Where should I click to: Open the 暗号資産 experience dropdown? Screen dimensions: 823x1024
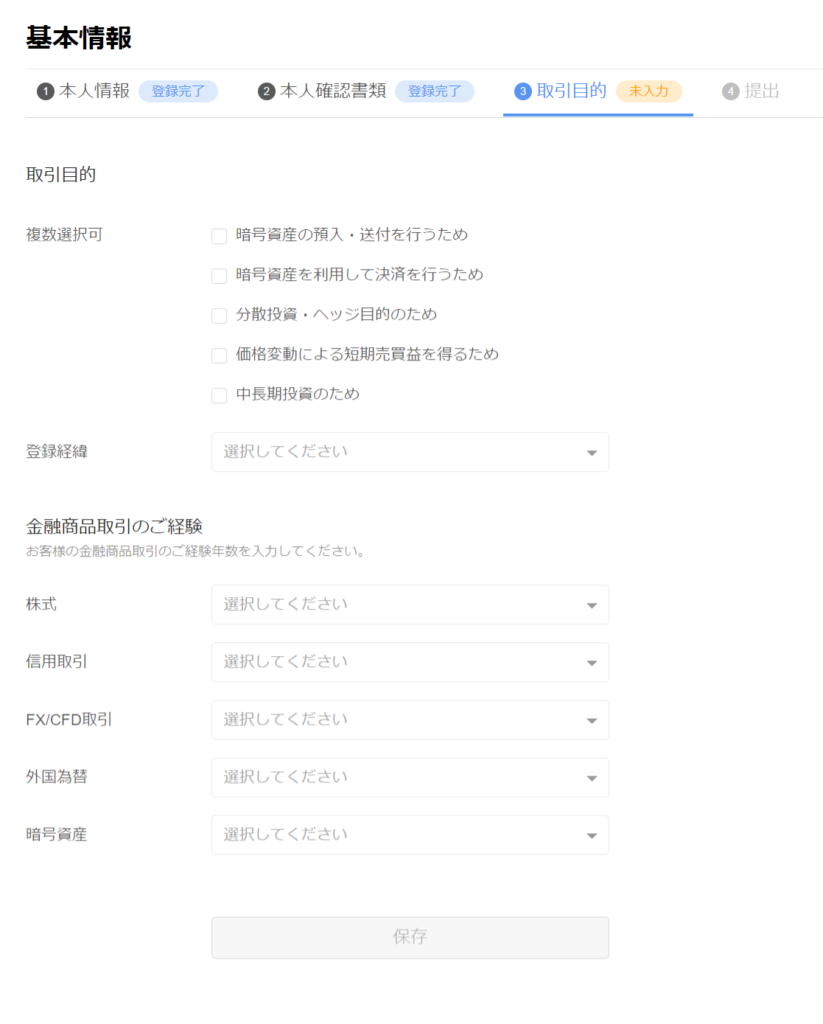pos(410,835)
